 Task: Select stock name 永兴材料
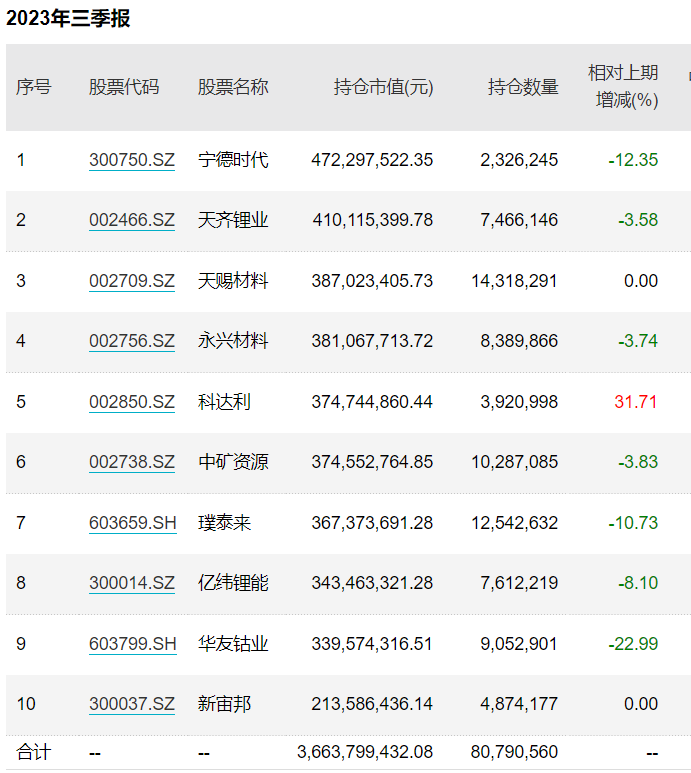[233, 341]
